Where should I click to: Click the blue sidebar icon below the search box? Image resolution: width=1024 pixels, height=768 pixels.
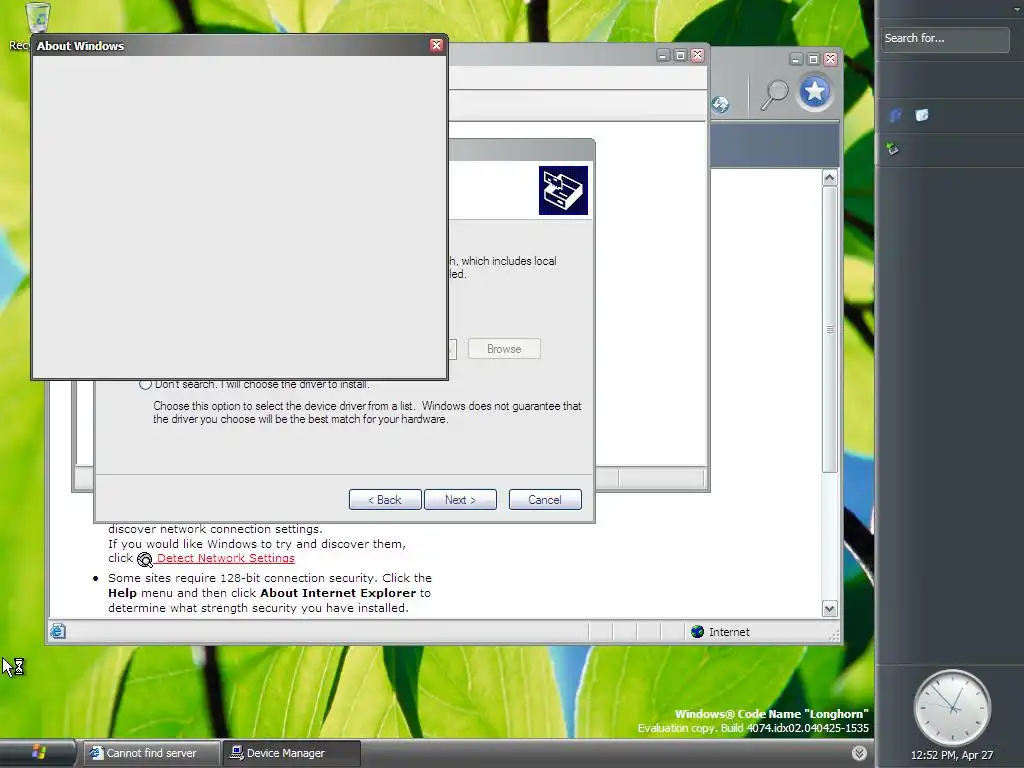[895, 116]
